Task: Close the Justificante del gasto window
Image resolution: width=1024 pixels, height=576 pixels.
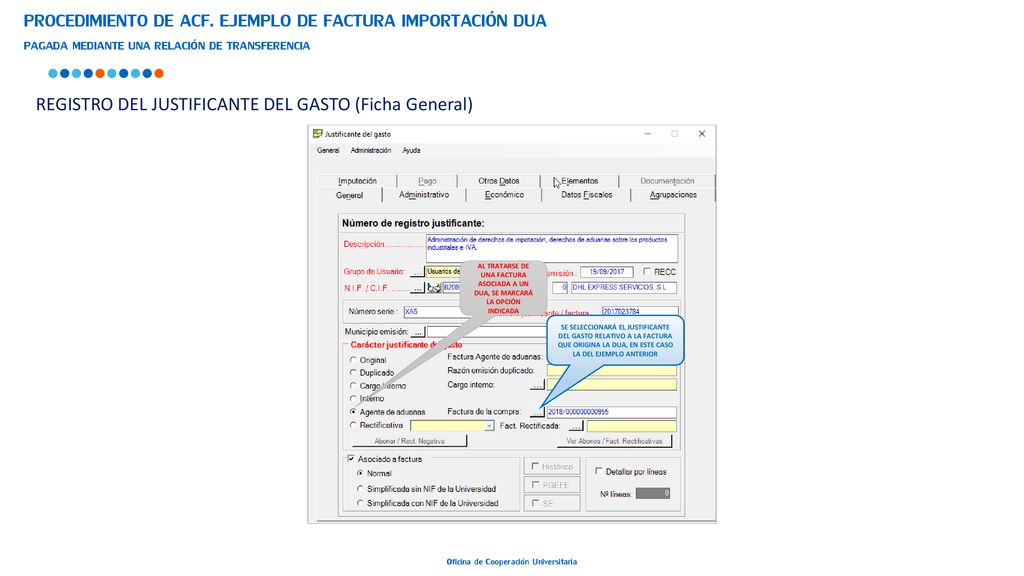Action: point(702,134)
